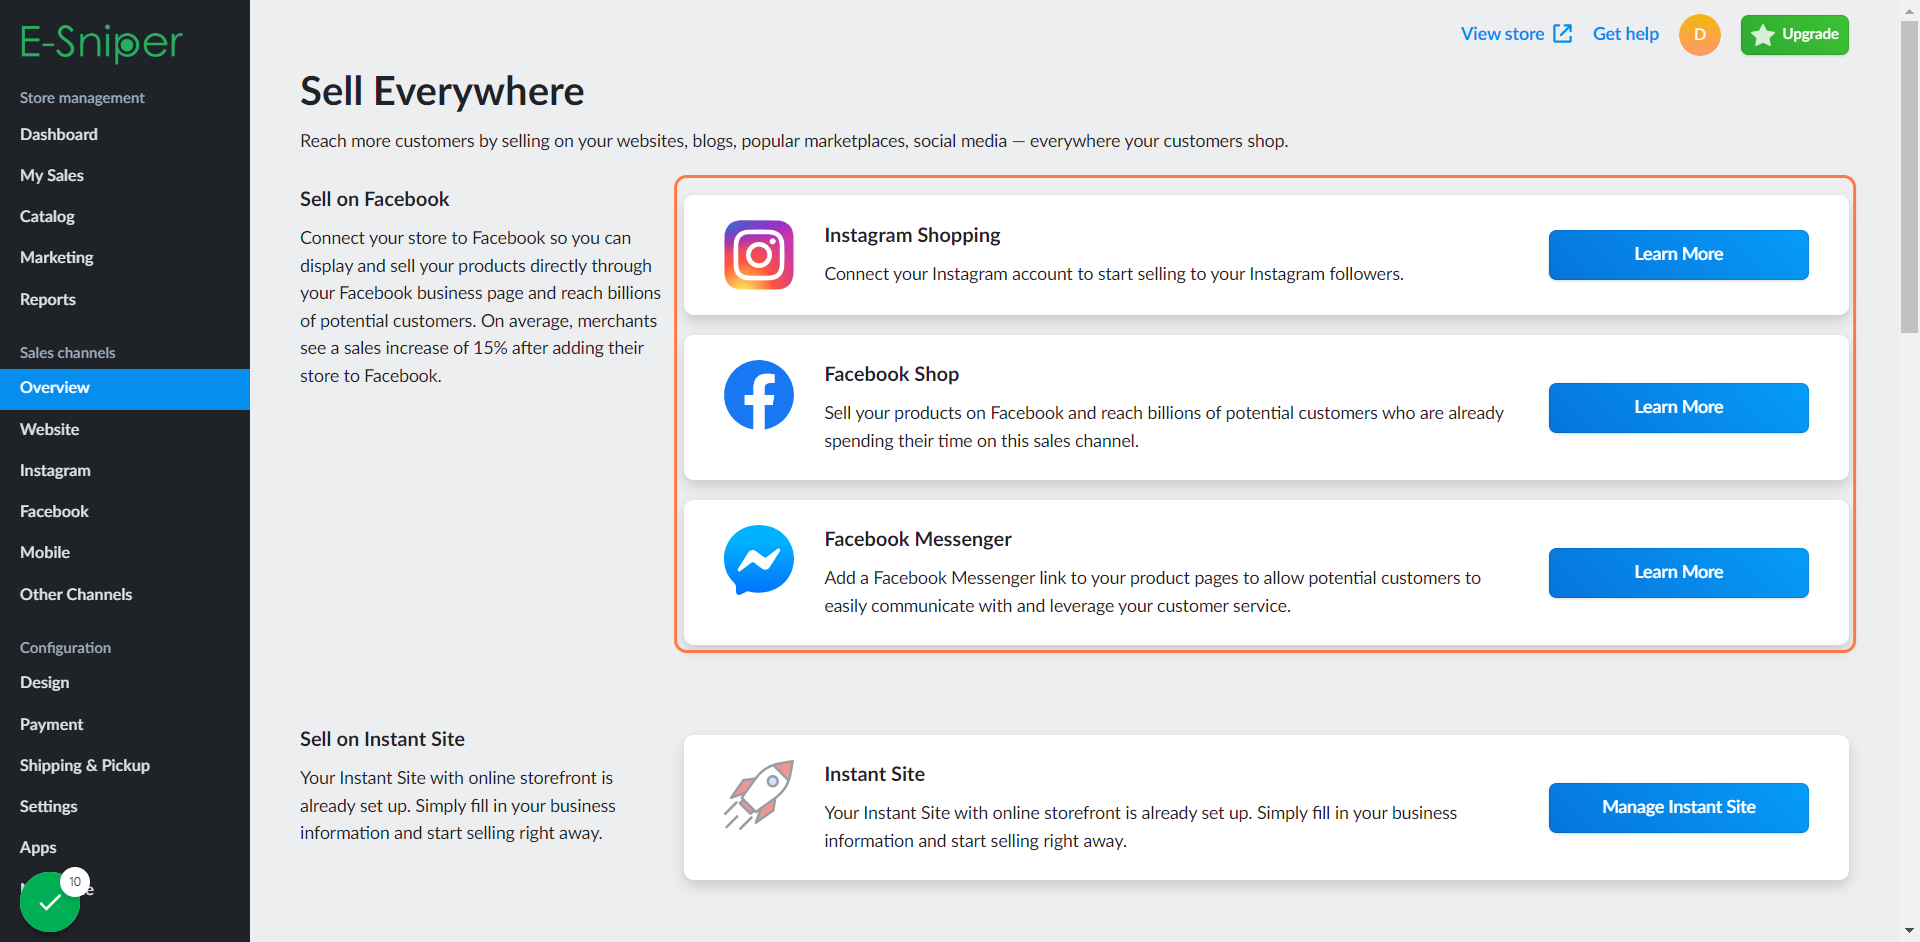The width and height of the screenshot is (1920, 942).
Task: Open the Get help link
Action: click(x=1626, y=34)
